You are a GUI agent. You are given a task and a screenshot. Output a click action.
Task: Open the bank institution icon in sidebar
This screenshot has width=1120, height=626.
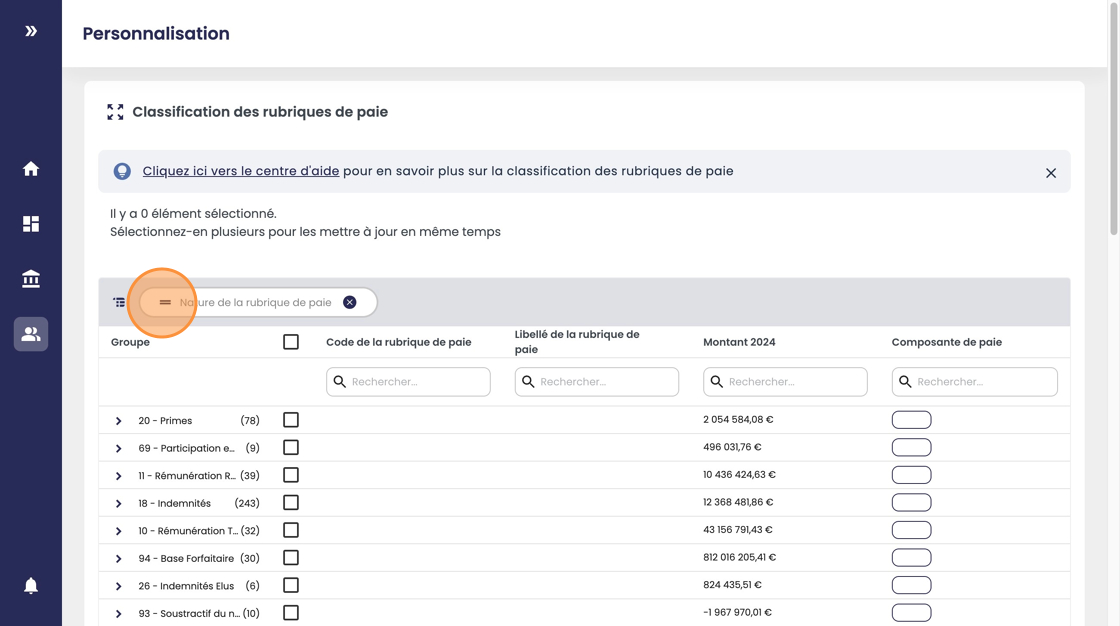tap(31, 279)
